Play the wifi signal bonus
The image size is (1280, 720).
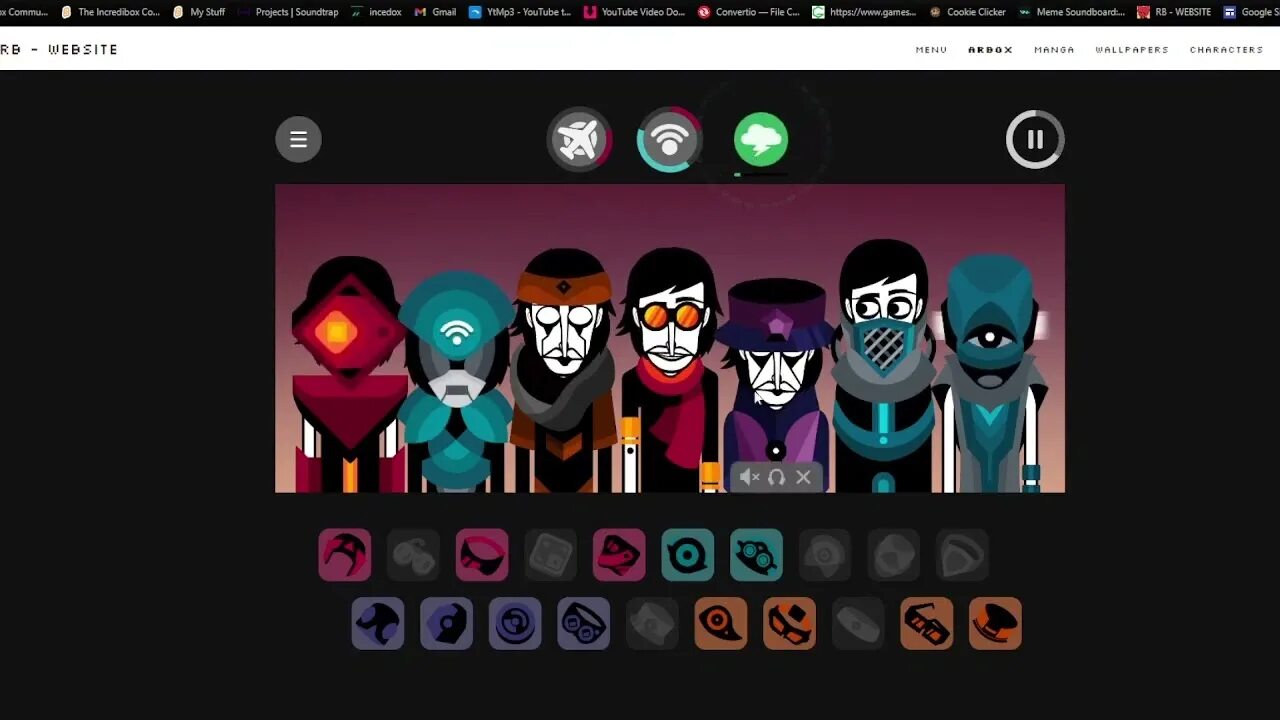click(x=669, y=139)
